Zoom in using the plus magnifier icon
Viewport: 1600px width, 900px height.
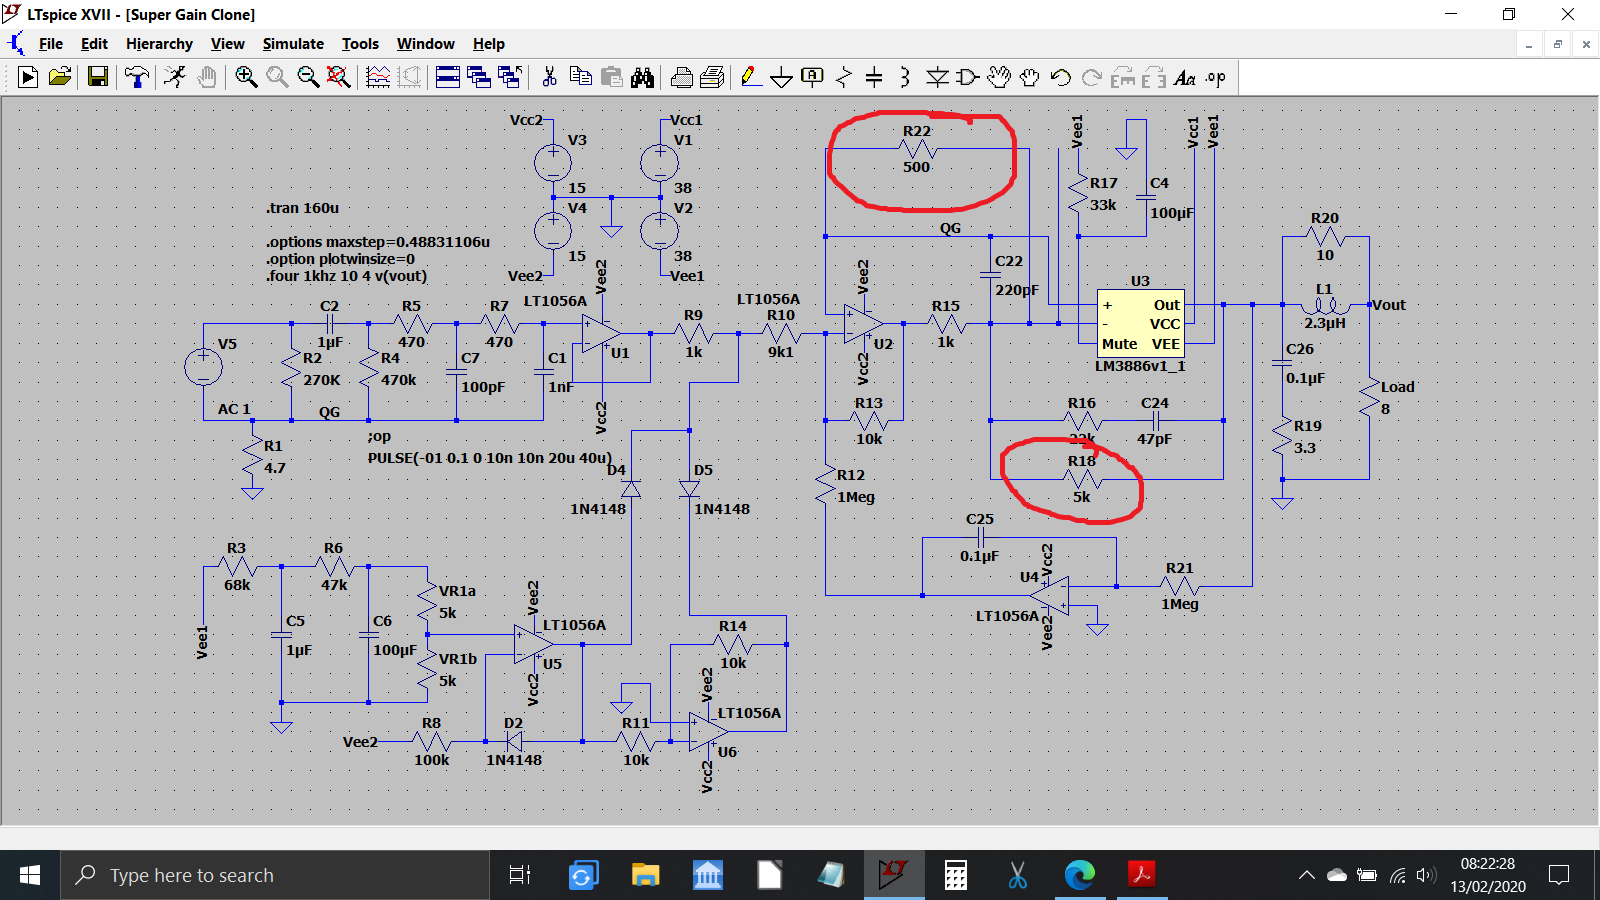click(246, 77)
